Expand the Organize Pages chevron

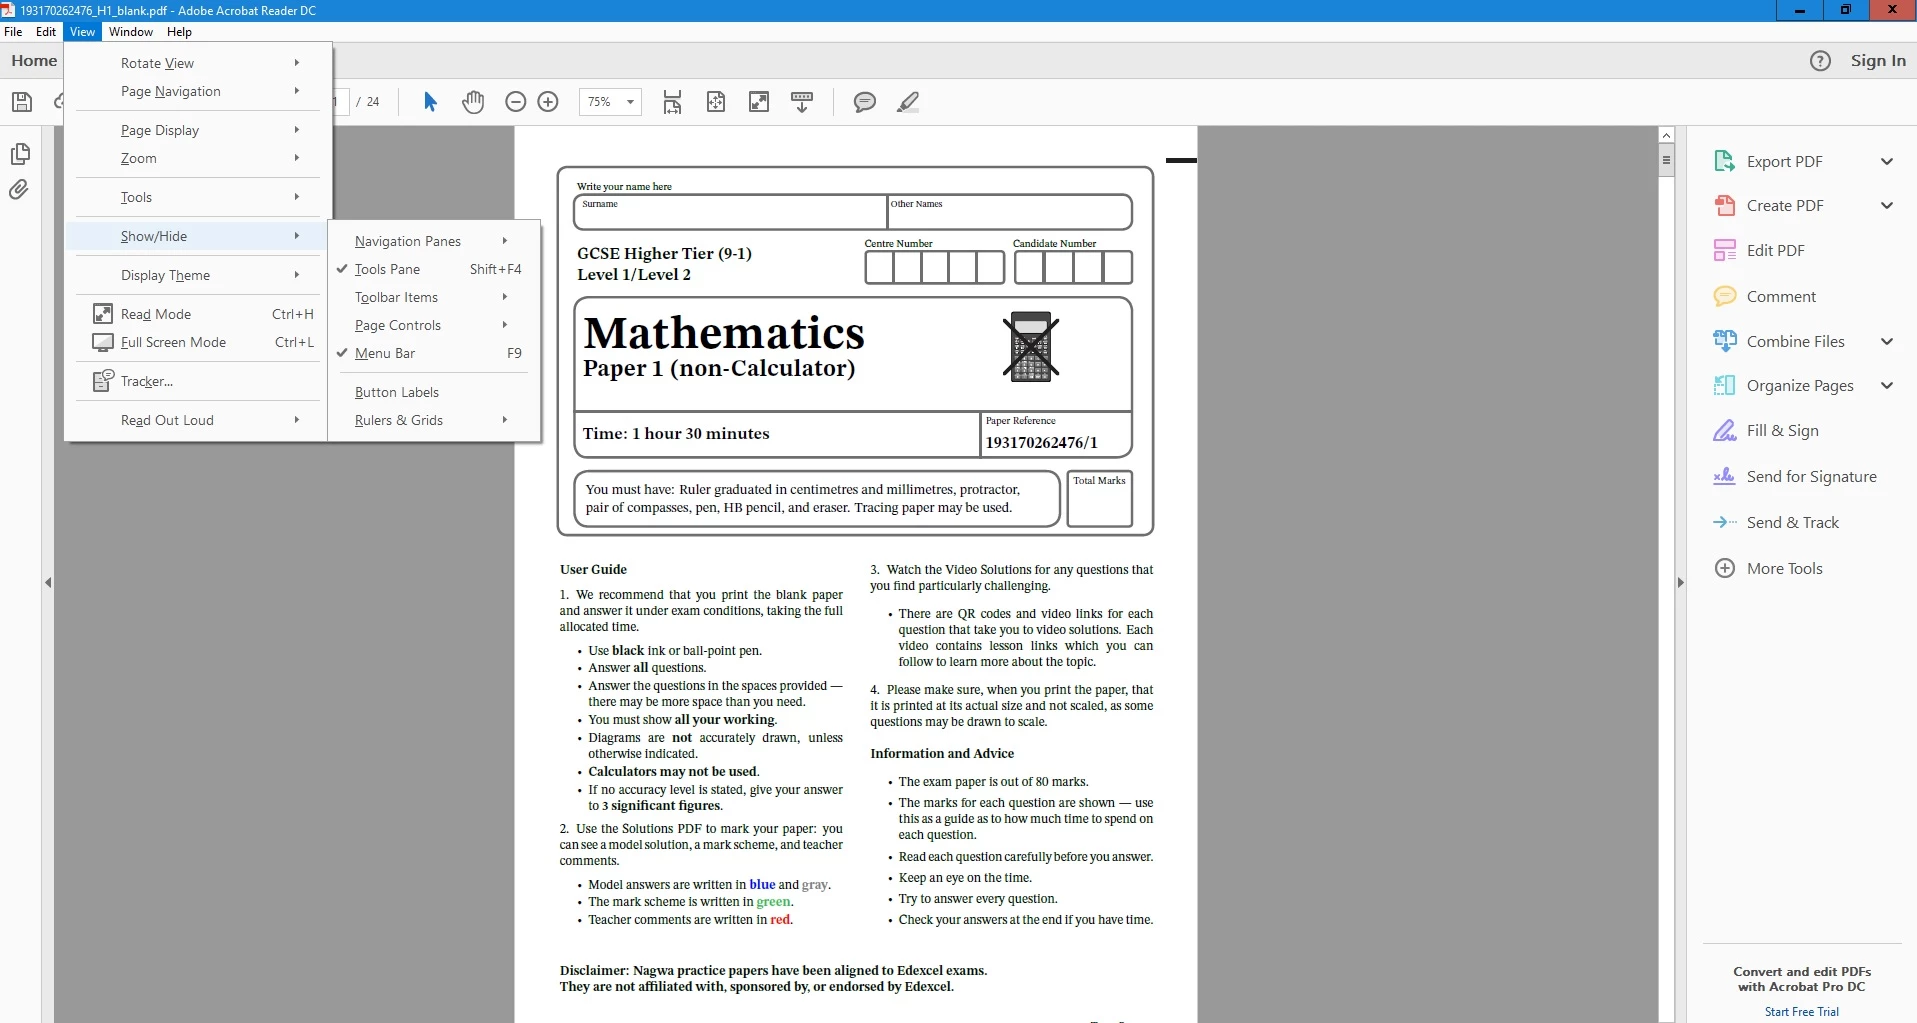[1887, 385]
